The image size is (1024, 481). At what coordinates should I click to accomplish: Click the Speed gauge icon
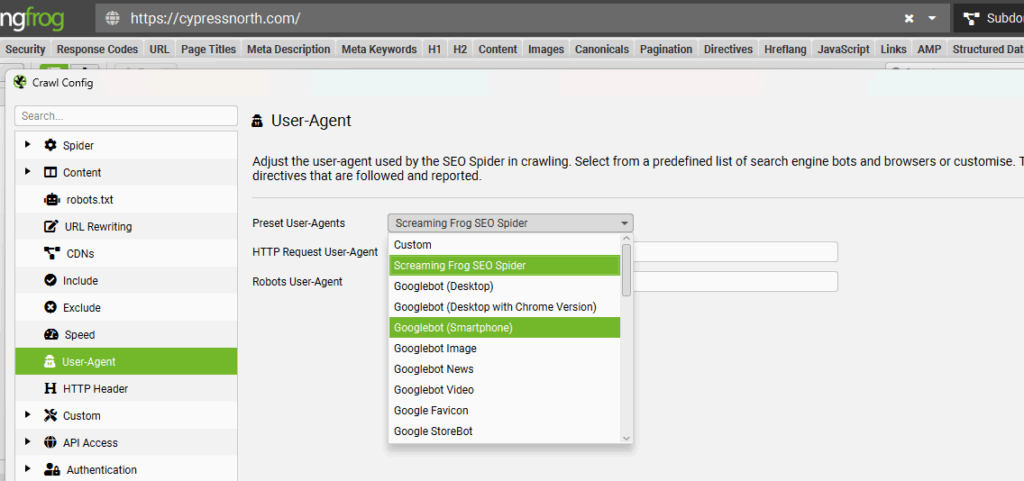pyautogui.click(x=51, y=335)
